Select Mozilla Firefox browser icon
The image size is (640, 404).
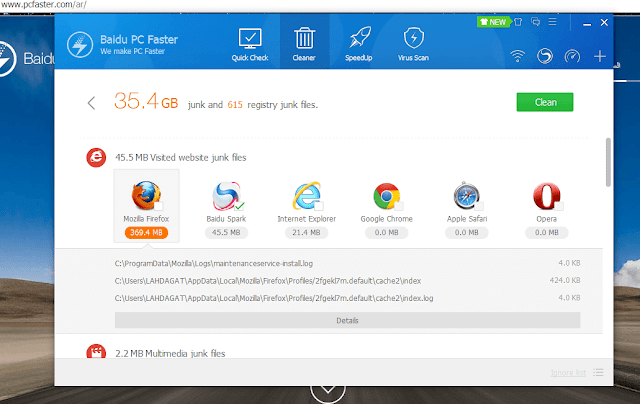pos(145,195)
